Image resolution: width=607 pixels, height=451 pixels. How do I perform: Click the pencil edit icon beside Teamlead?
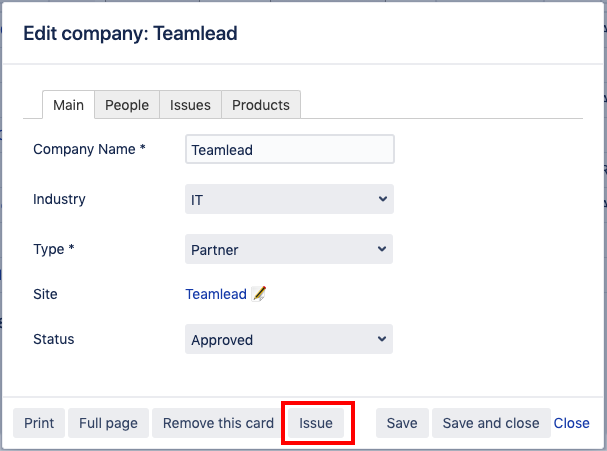tap(259, 294)
